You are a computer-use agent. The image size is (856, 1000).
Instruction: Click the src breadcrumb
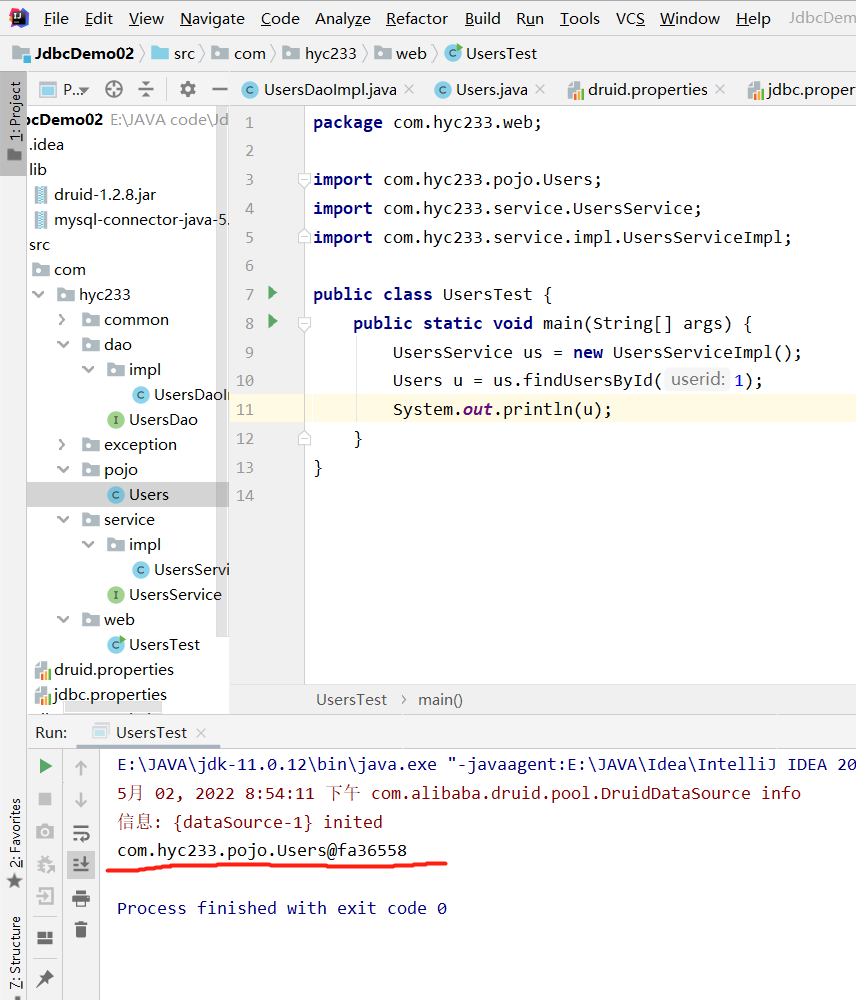[x=173, y=54]
